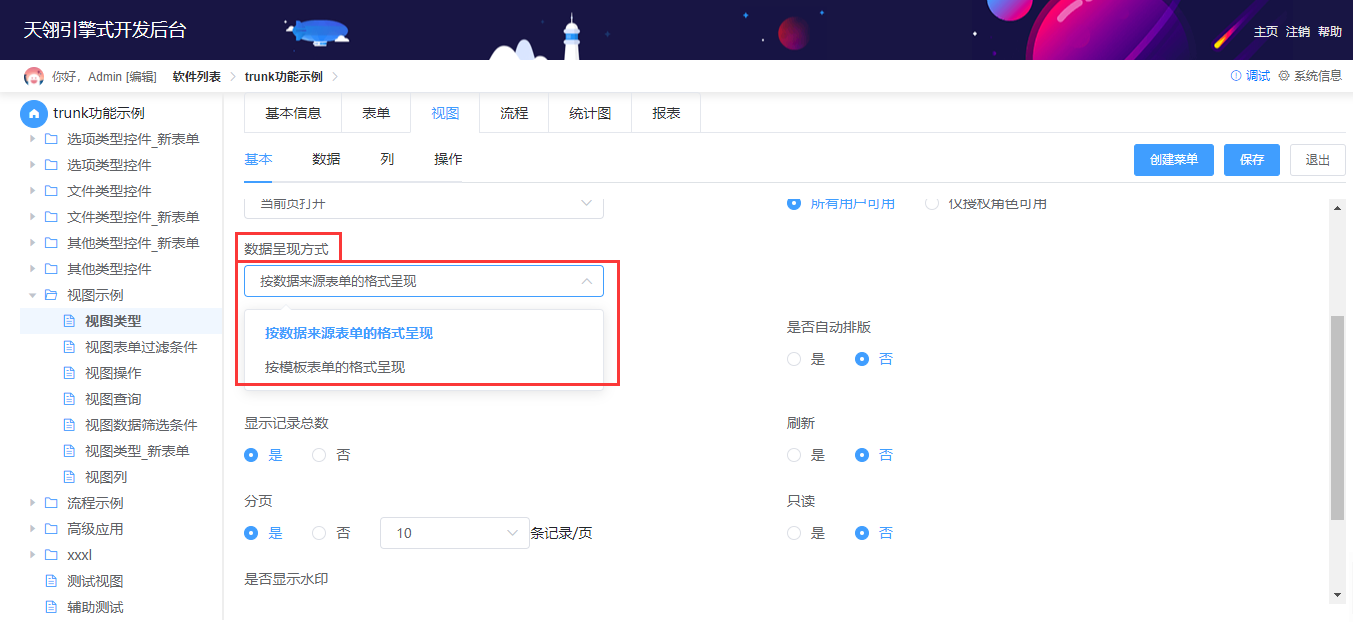Switch to the 报表 tab

point(666,113)
